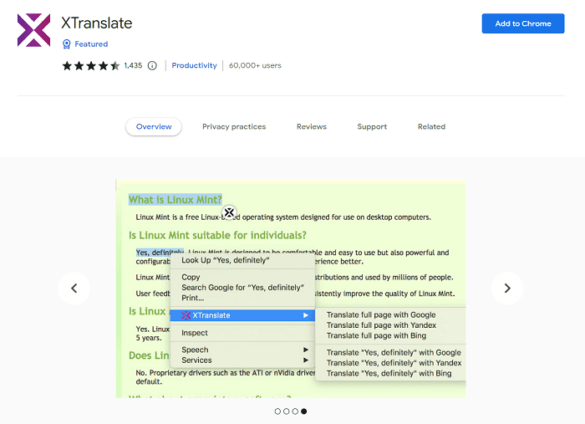This screenshot has height=424, width=585.
Task: Click the XTranslate purple logo icon
Action: [34, 30]
